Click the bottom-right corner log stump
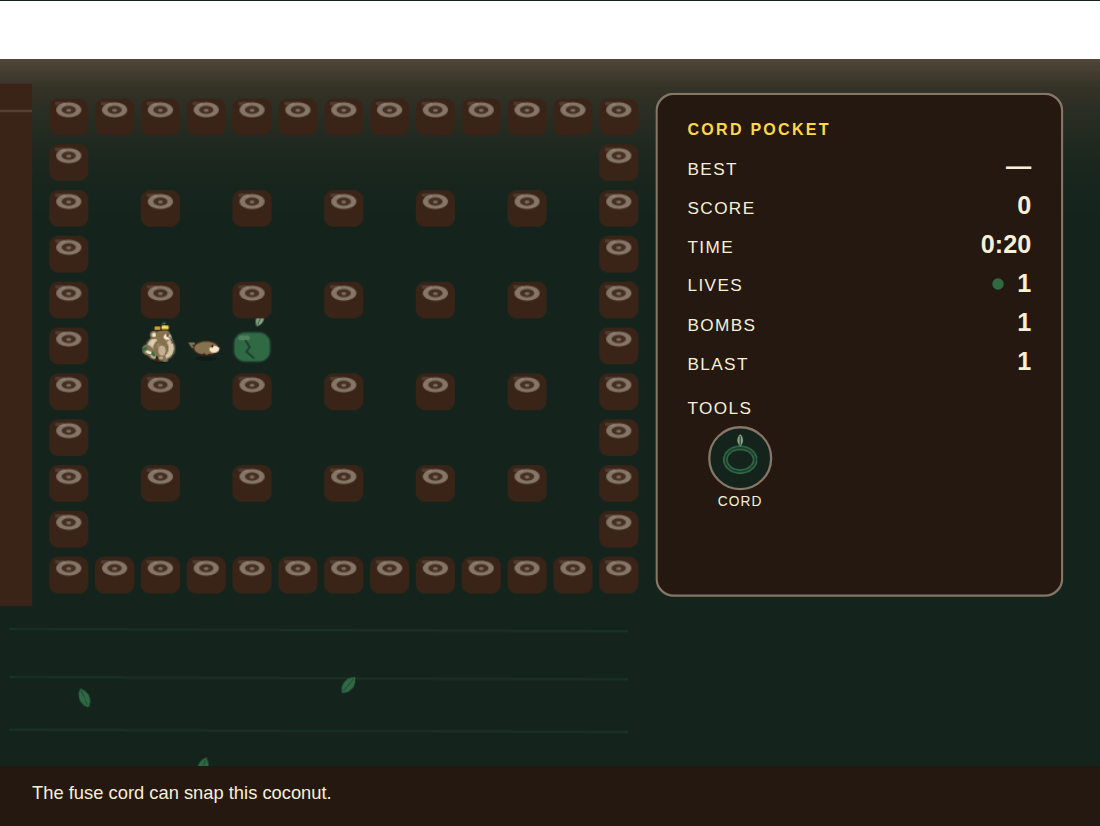This screenshot has height=826, width=1100. [619, 575]
